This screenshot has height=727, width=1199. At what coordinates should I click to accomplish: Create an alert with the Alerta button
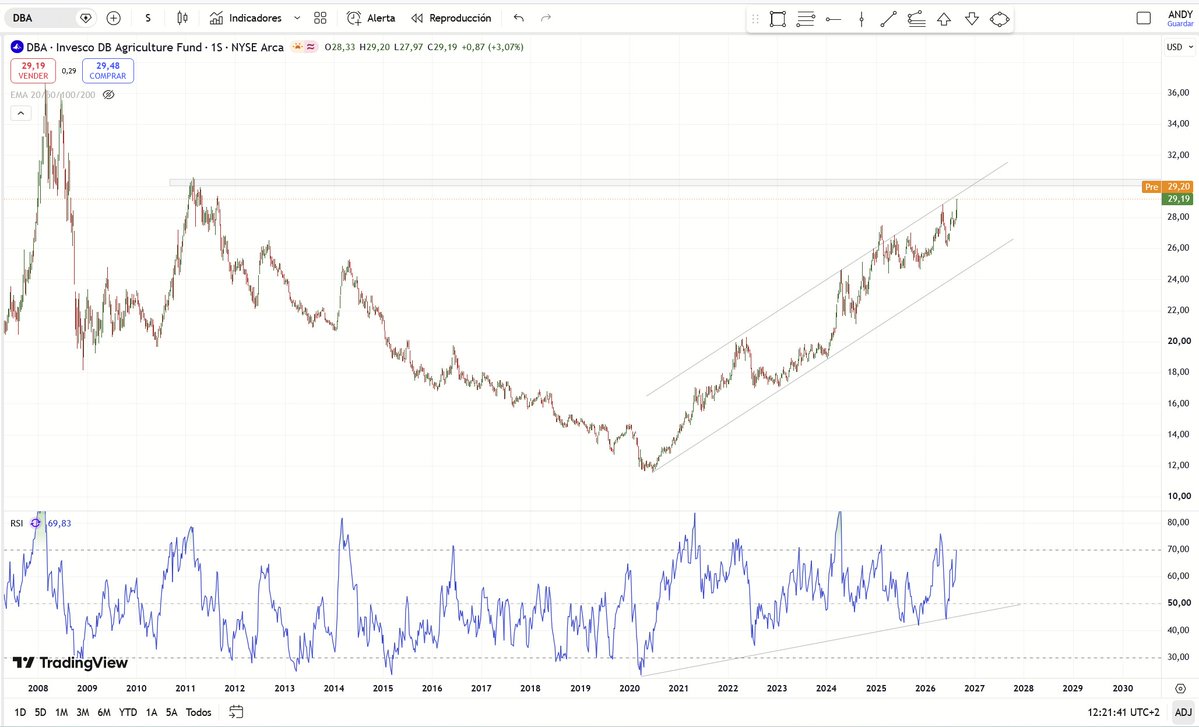click(371, 18)
